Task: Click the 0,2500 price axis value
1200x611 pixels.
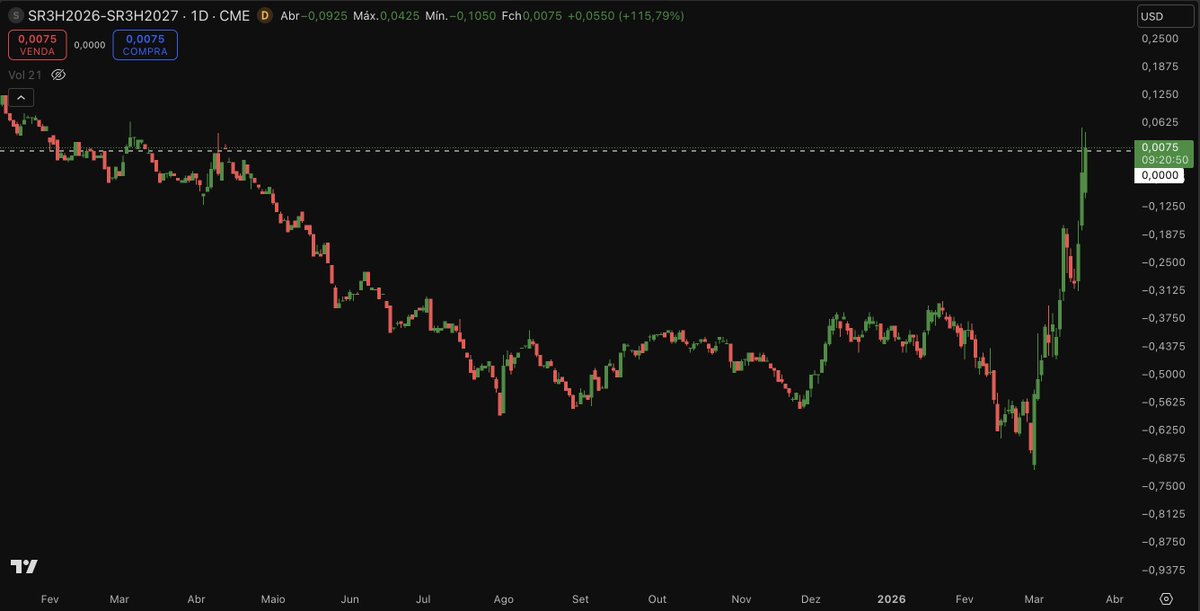Action: tap(1159, 38)
